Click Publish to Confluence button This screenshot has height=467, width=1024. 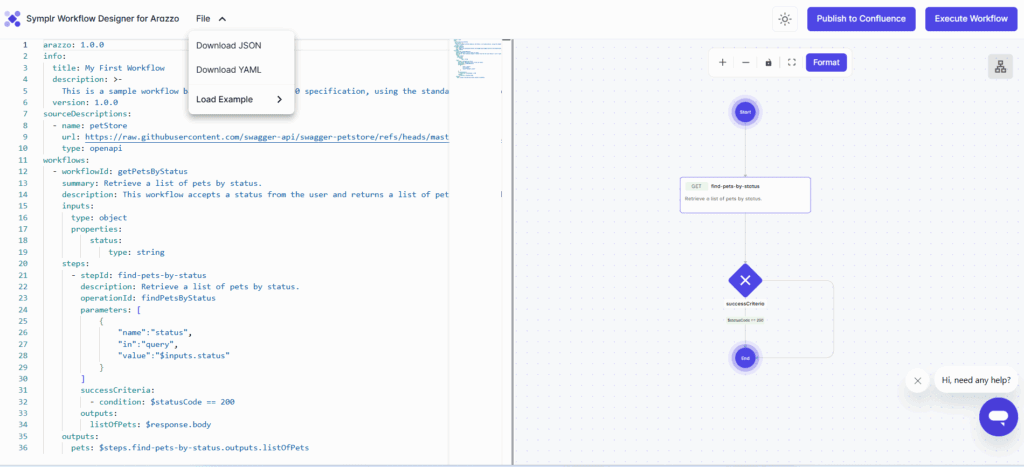pos(861,19)
